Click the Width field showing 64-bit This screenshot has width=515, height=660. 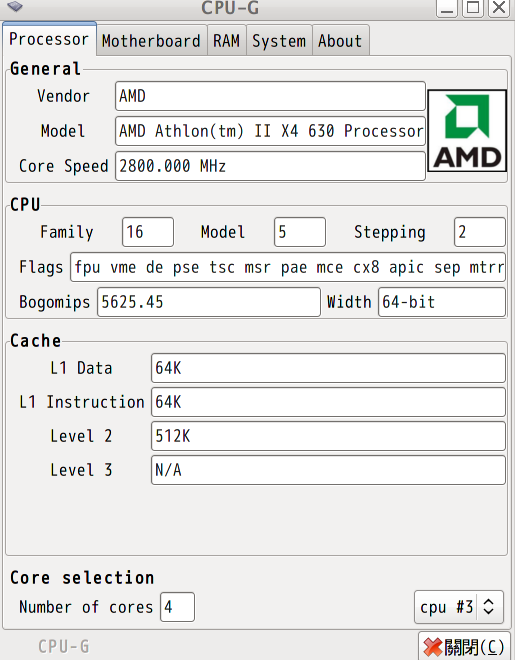point(442,302)
